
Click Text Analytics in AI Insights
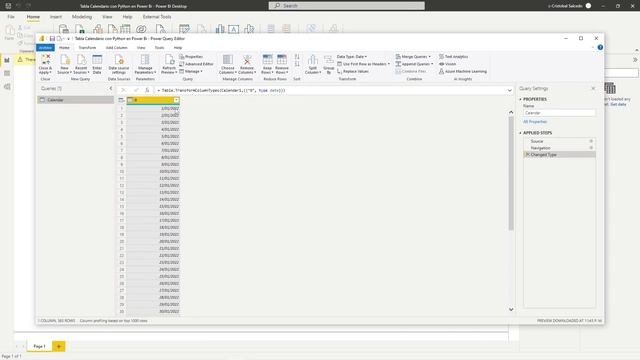(x=453, y=57)
